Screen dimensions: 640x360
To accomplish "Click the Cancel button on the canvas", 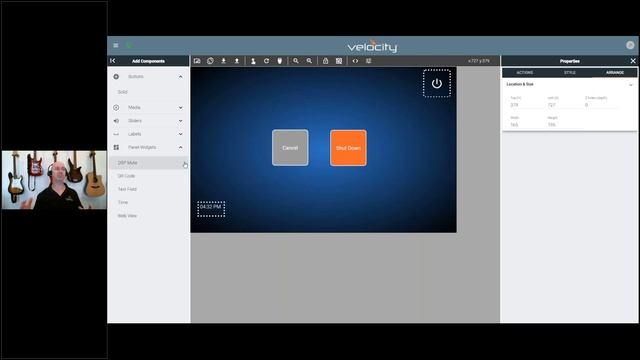I will (x=290, y=148).
